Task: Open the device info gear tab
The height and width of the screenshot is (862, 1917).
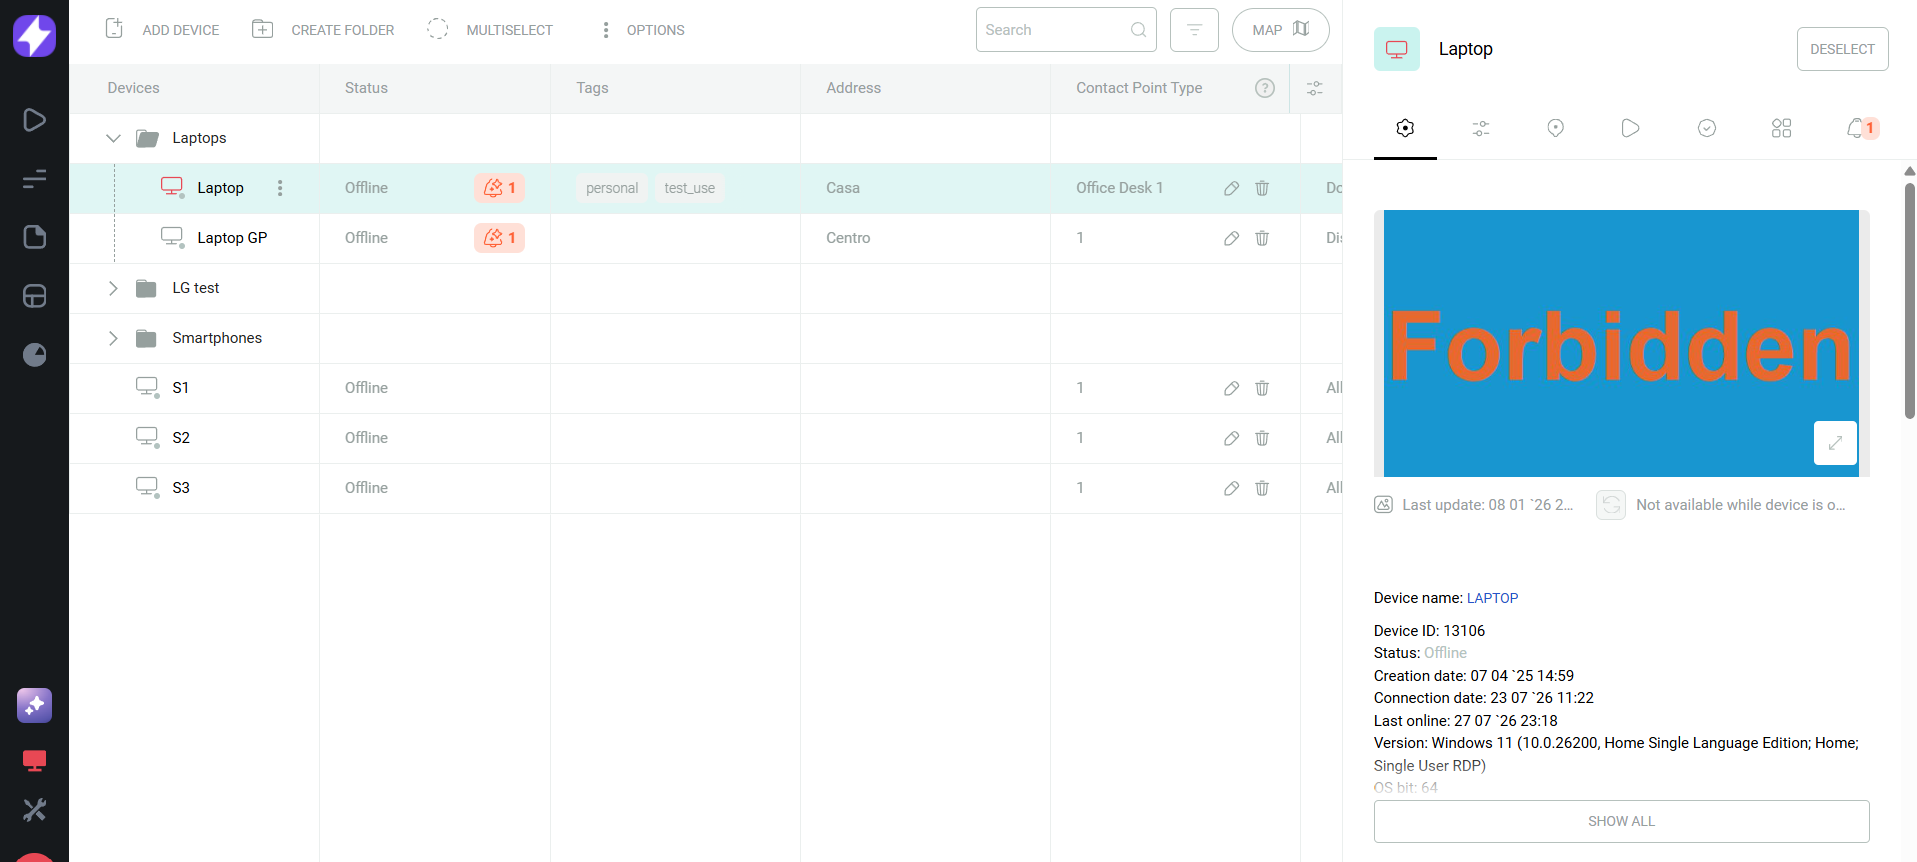Action: (x=1405, y=128)
